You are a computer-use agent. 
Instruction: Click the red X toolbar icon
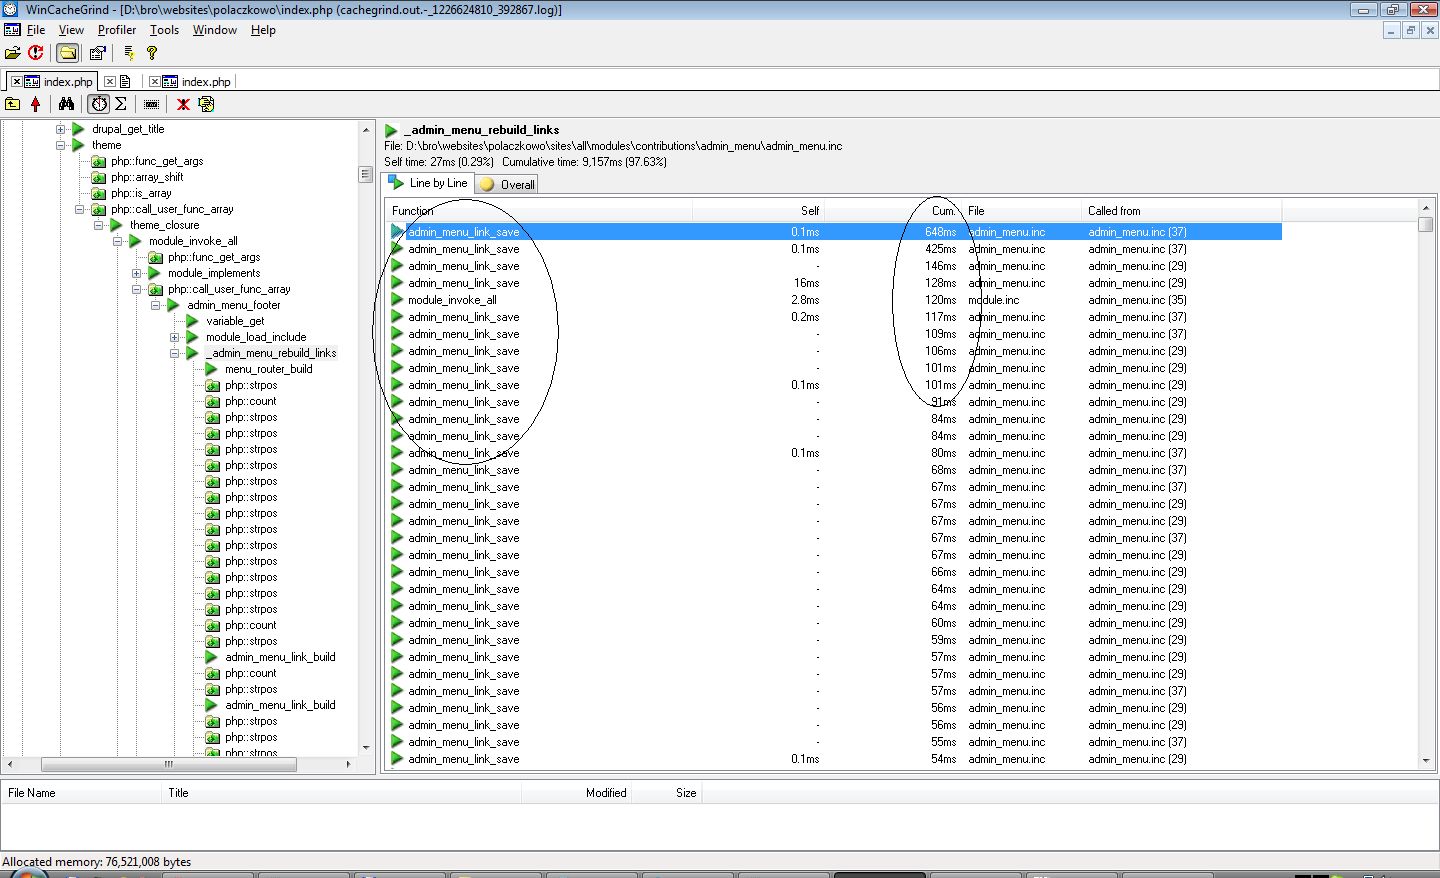point(183,104)
